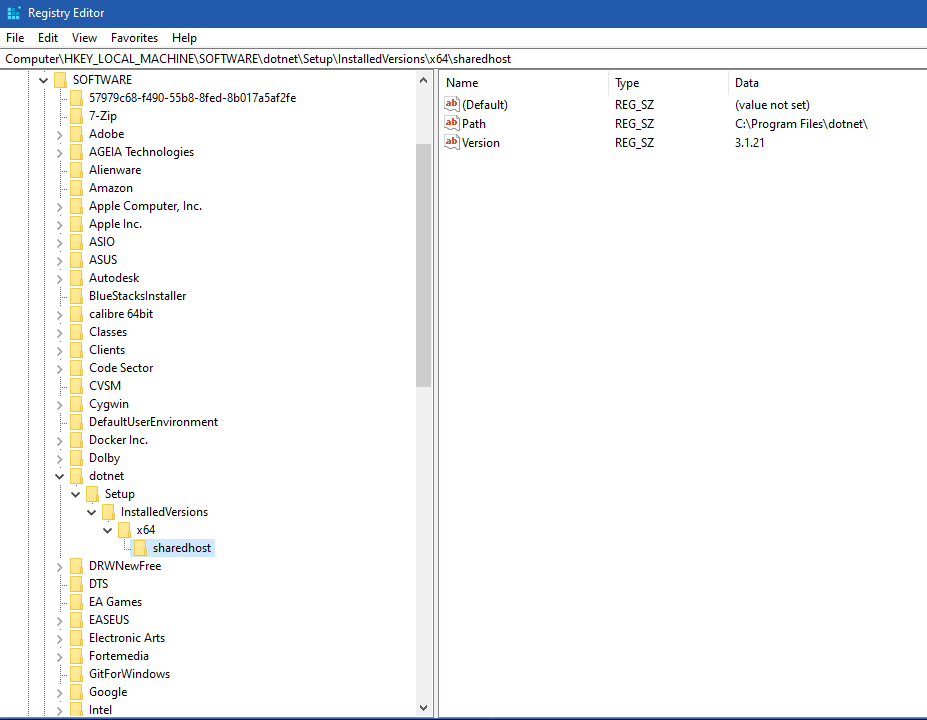Viewport: 927px width, 720px height.
Task: Select the sharedhost key
Action: click(x=181, y=548)
